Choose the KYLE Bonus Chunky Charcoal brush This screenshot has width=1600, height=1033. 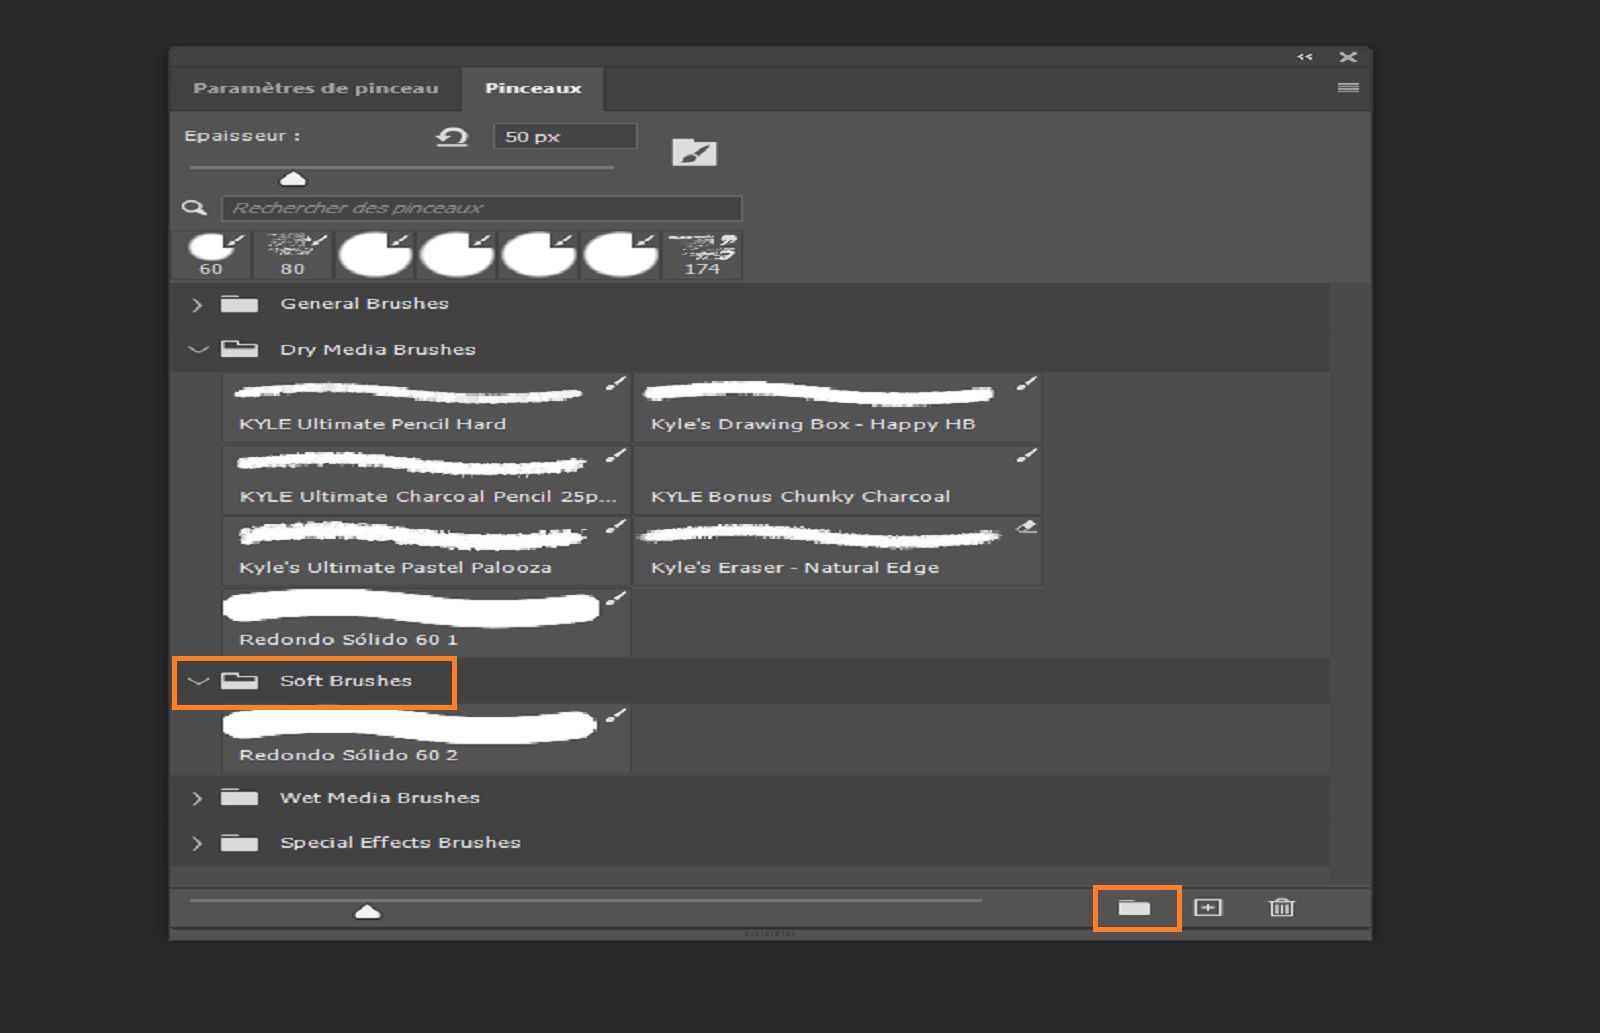838,480
